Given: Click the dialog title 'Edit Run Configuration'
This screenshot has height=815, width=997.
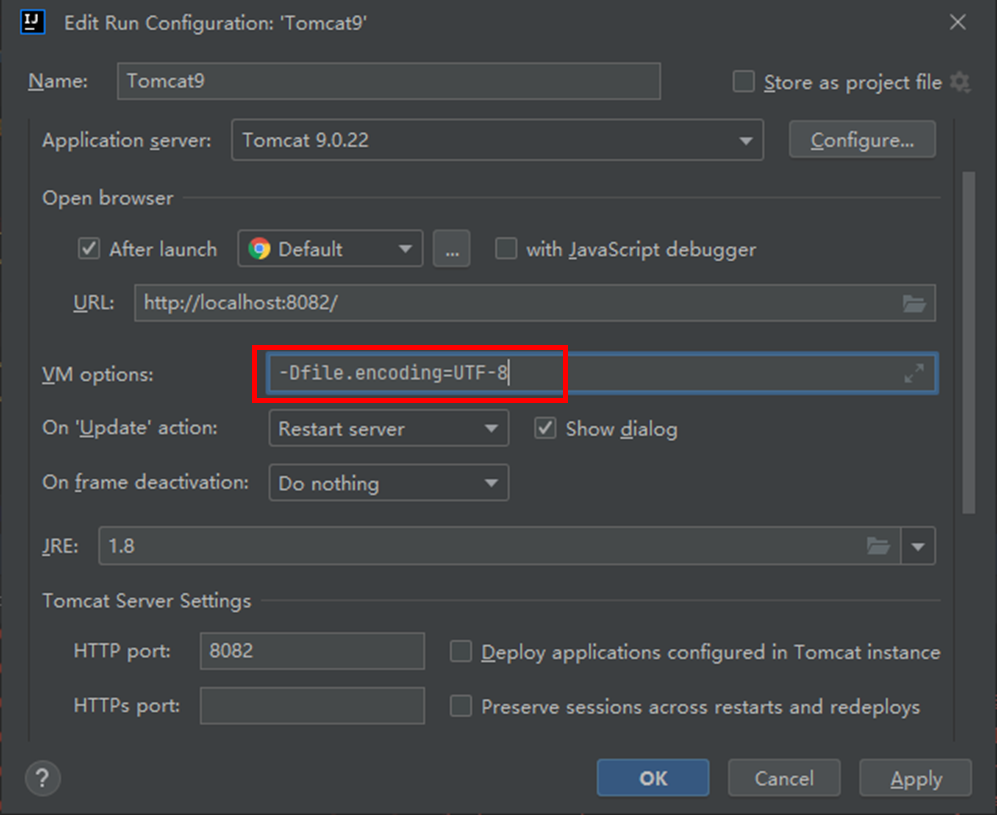Looking at the screenshot, I should (216, 23).
